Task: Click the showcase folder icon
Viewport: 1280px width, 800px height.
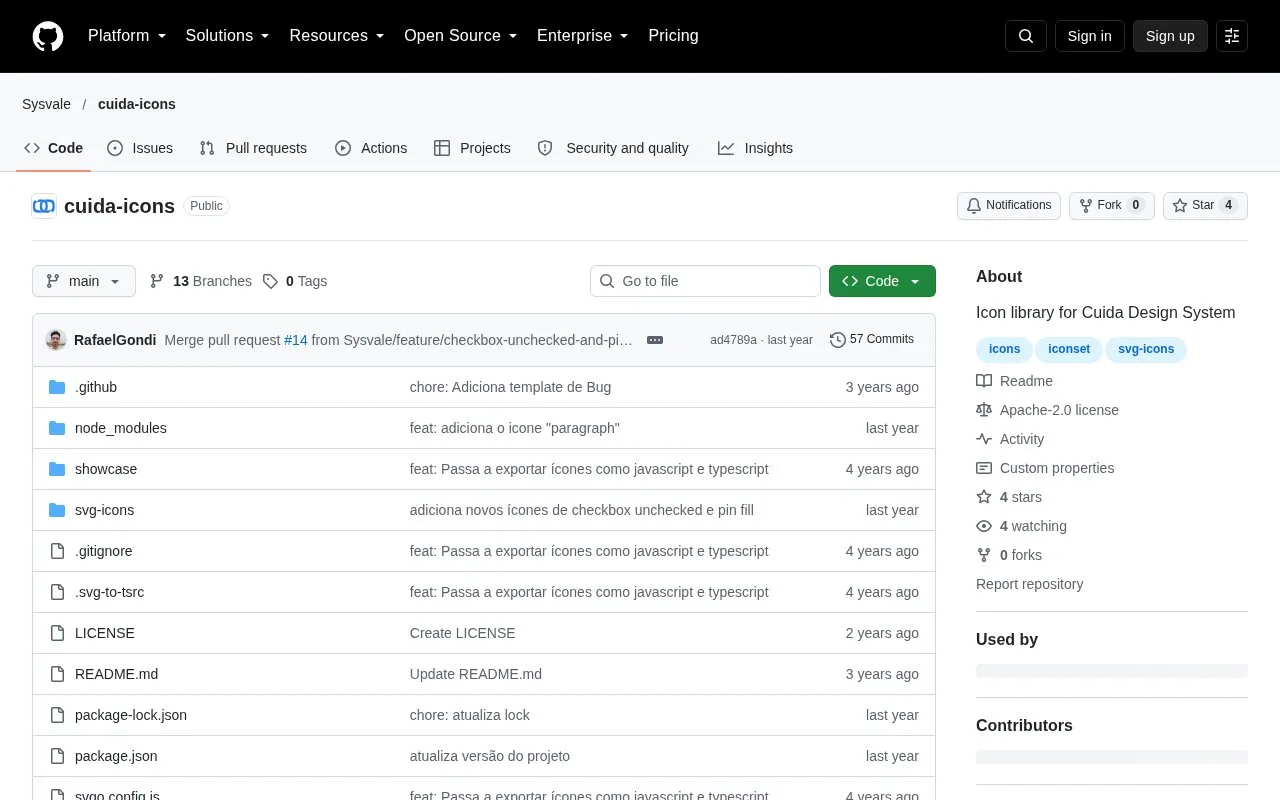Action: [57, 469]
